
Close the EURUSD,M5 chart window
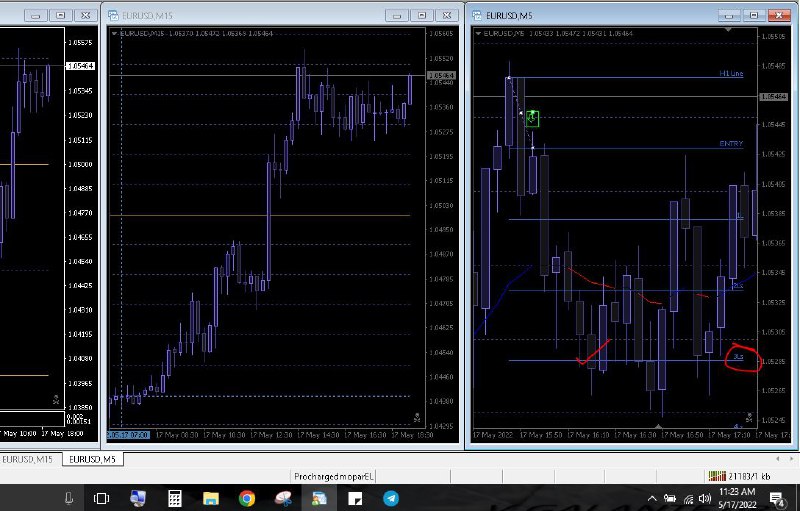click(779, 16)
